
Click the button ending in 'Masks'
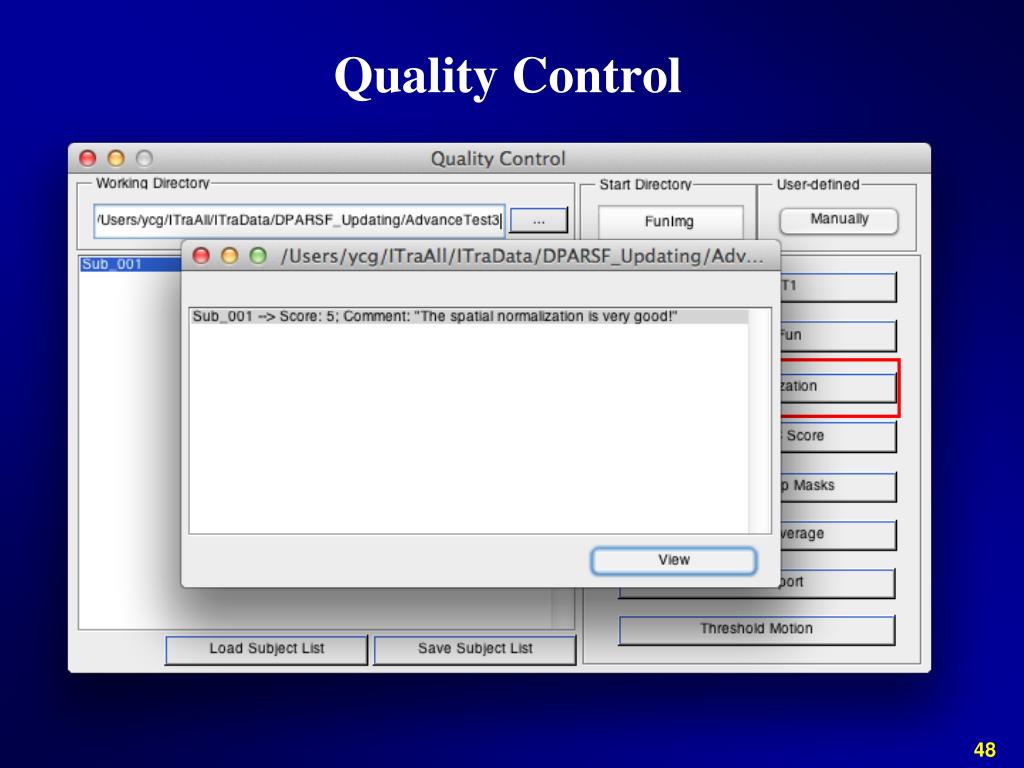(838, 487)
